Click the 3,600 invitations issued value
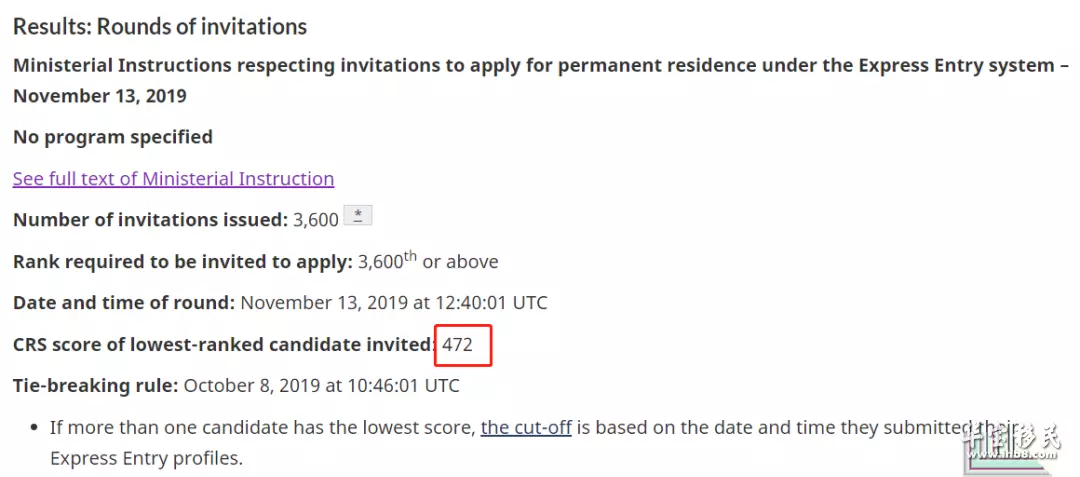The width and height of the screenshot is (1080, 477). (316, 220)
